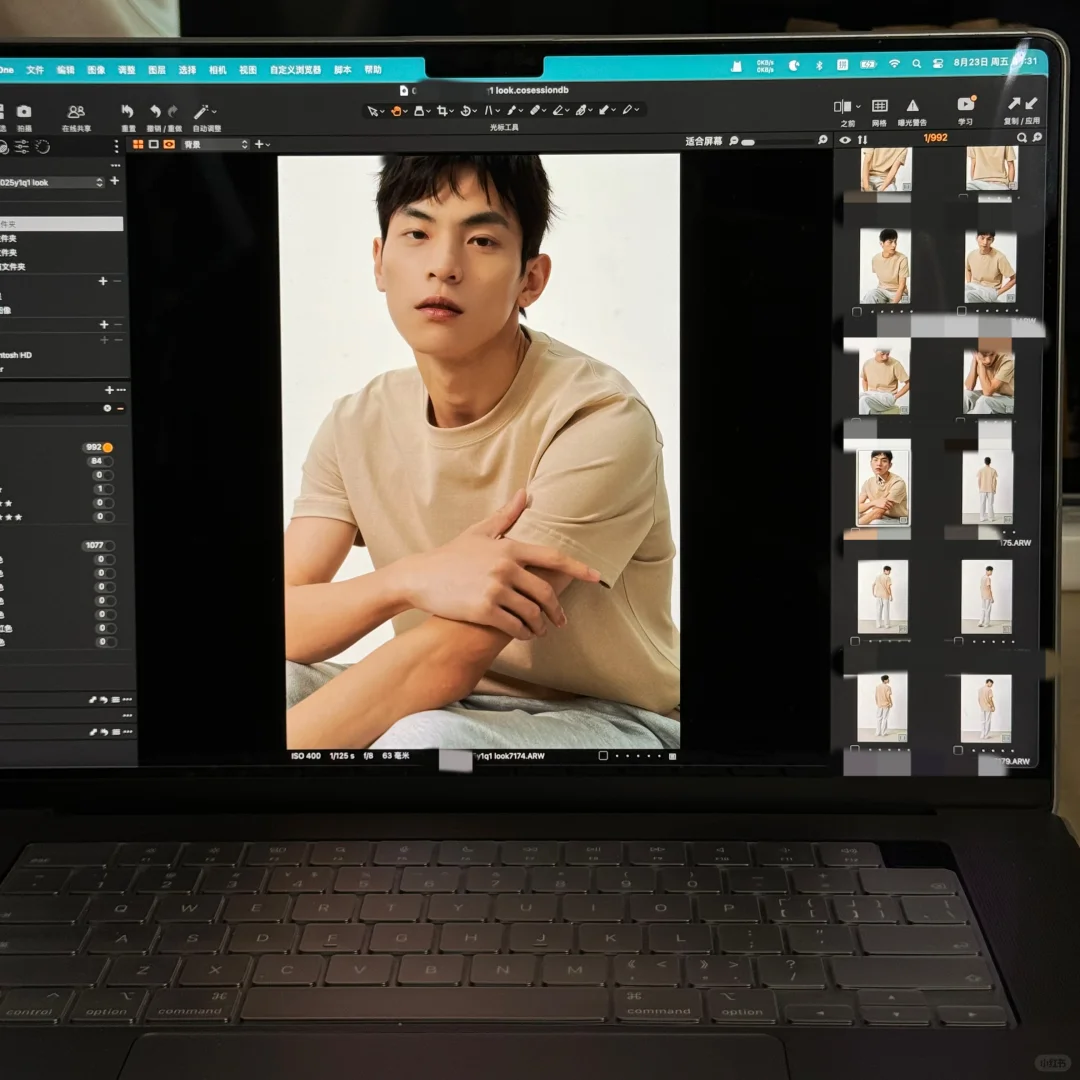Select the annotation pencil tool
The width and height of the screenshot is (1080, 1080).
pyautogui.click(x=627, y=110)
